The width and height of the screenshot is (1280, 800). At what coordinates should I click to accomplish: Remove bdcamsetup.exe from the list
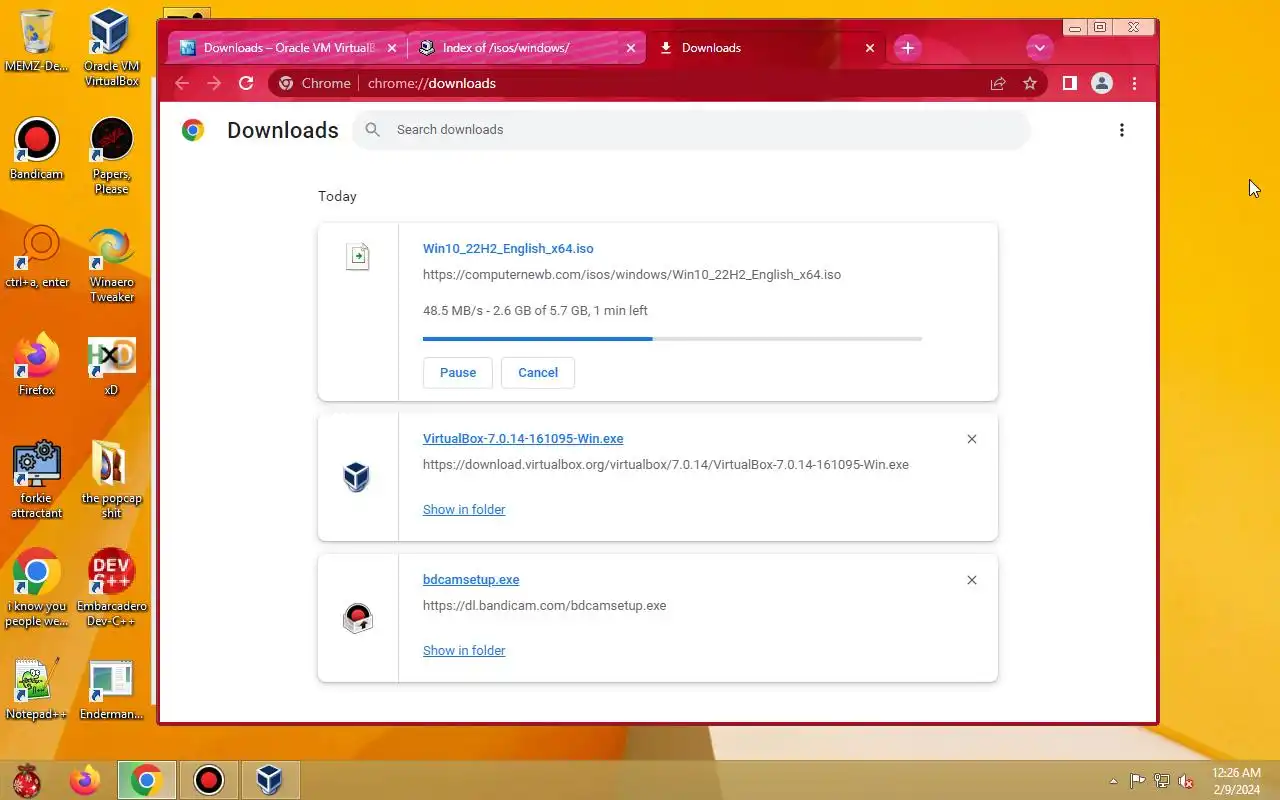(x=972, y=580)
